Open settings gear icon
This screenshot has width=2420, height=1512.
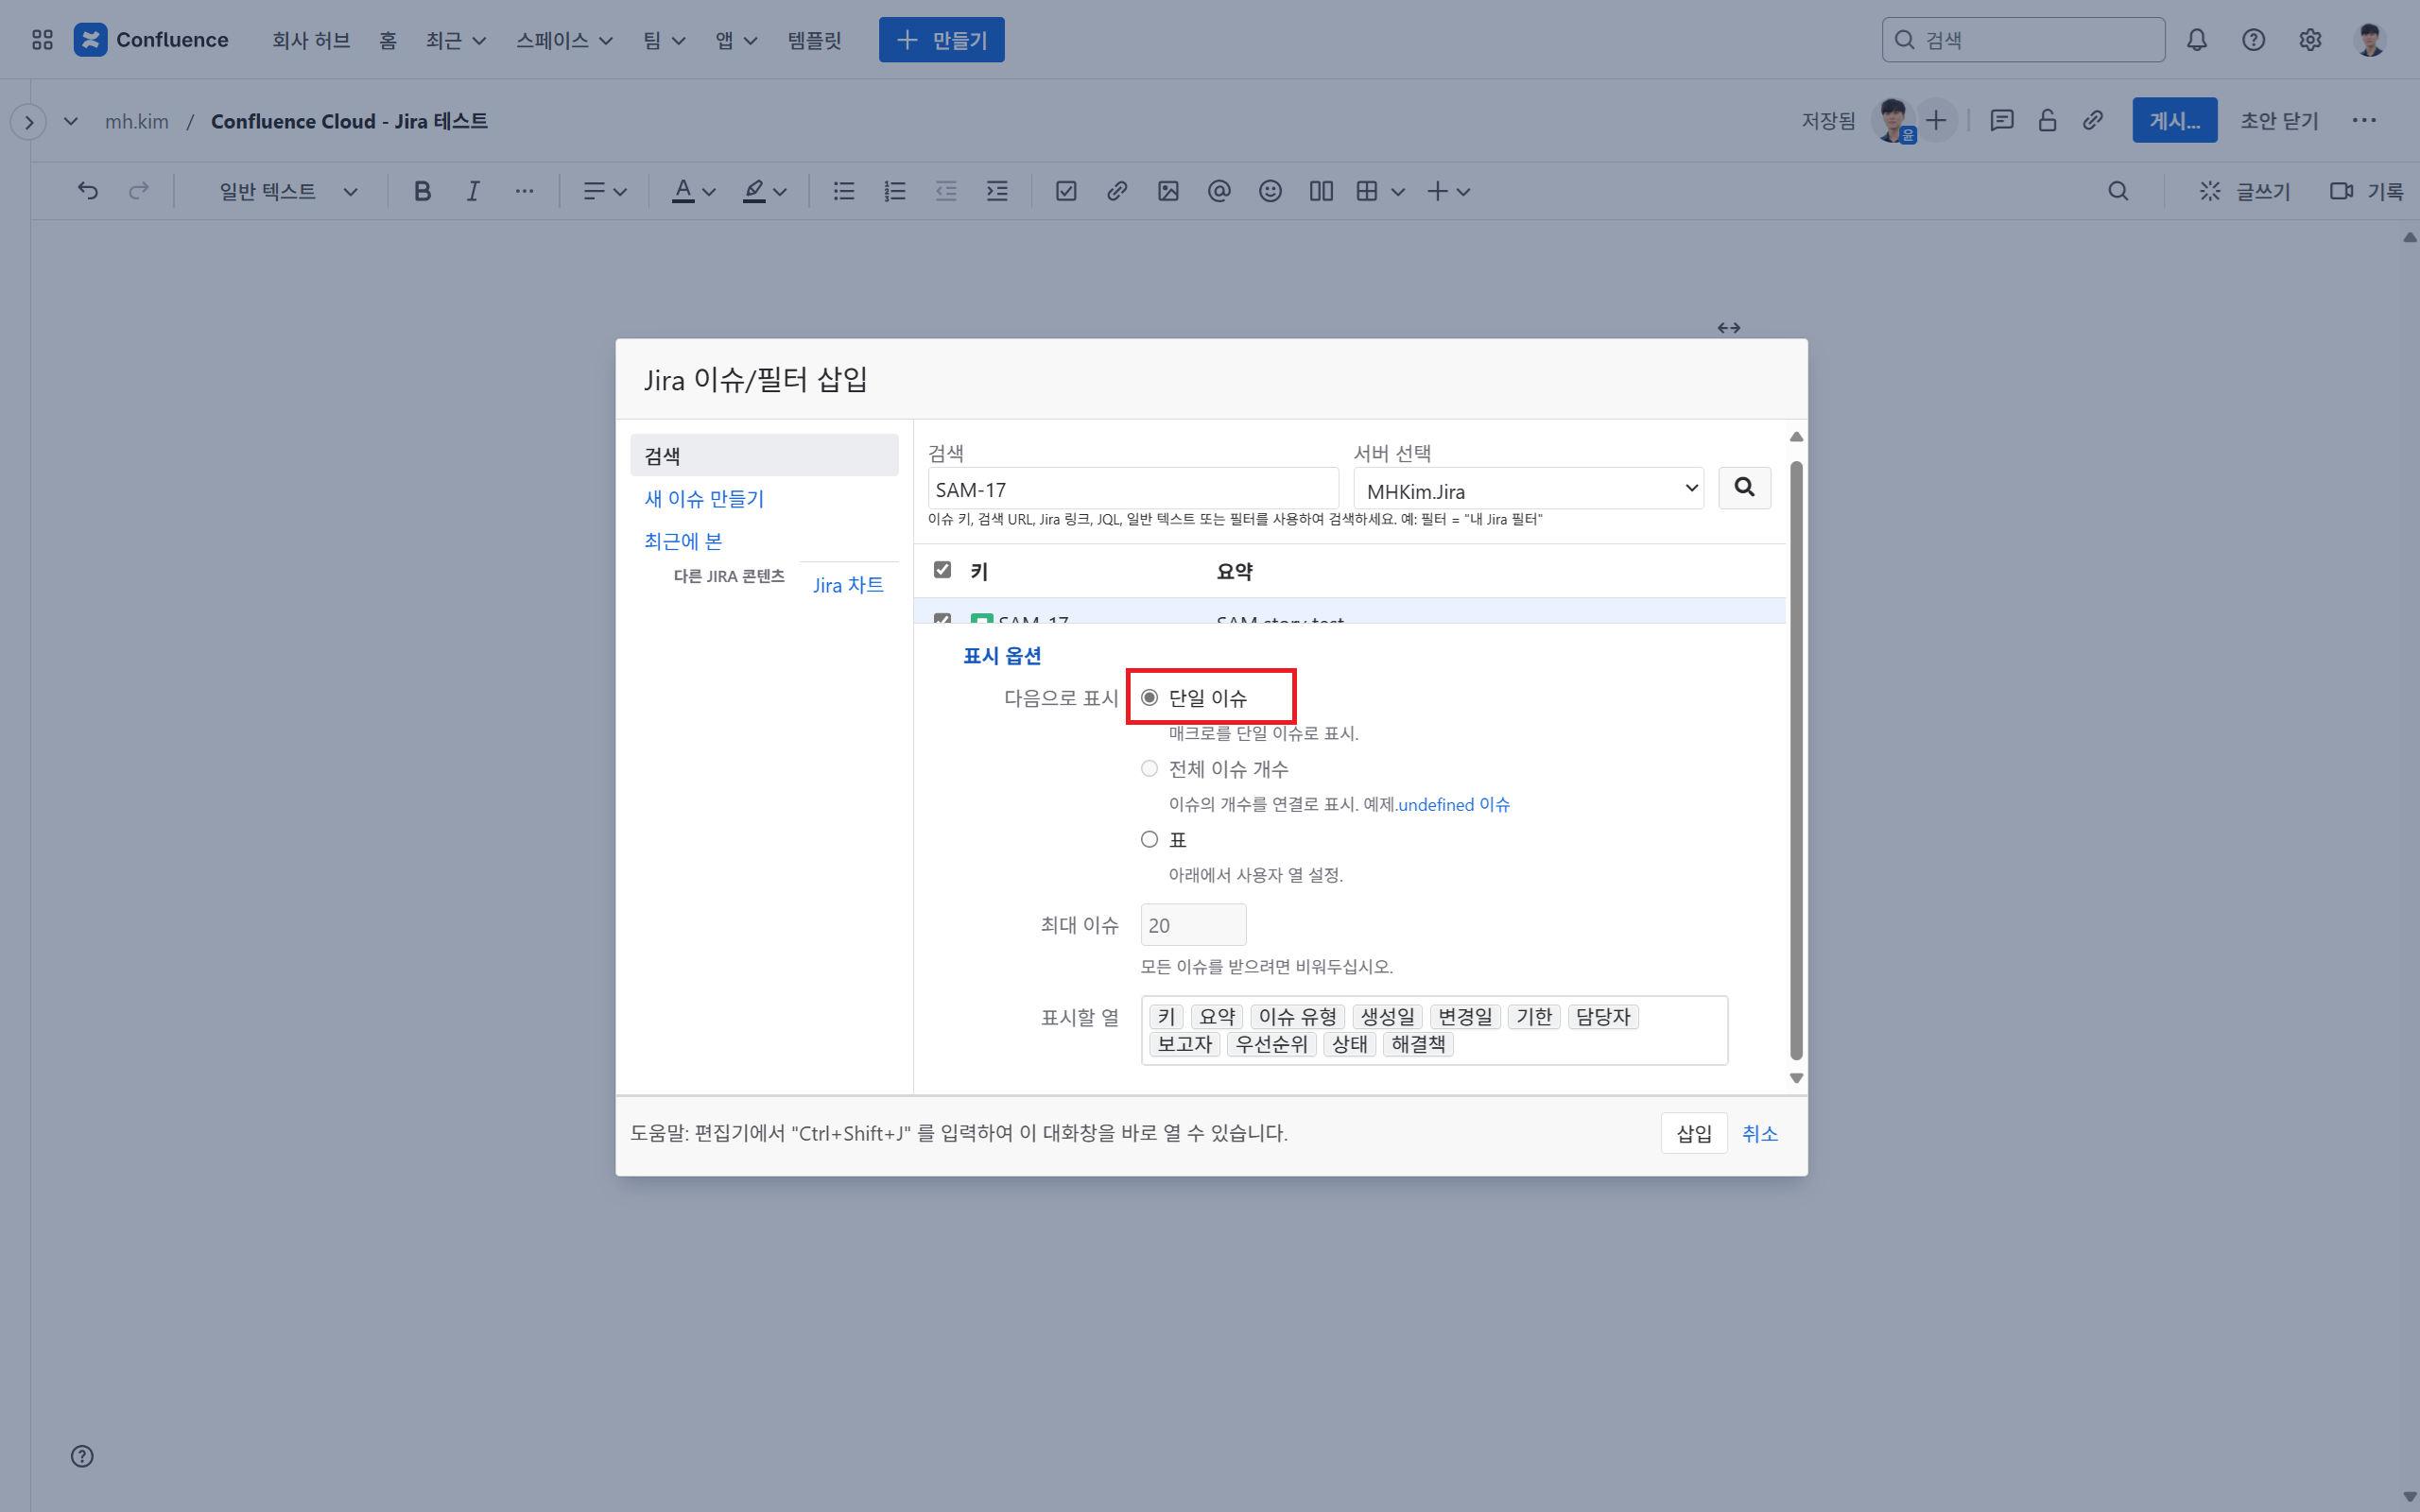pos(2310,40)
